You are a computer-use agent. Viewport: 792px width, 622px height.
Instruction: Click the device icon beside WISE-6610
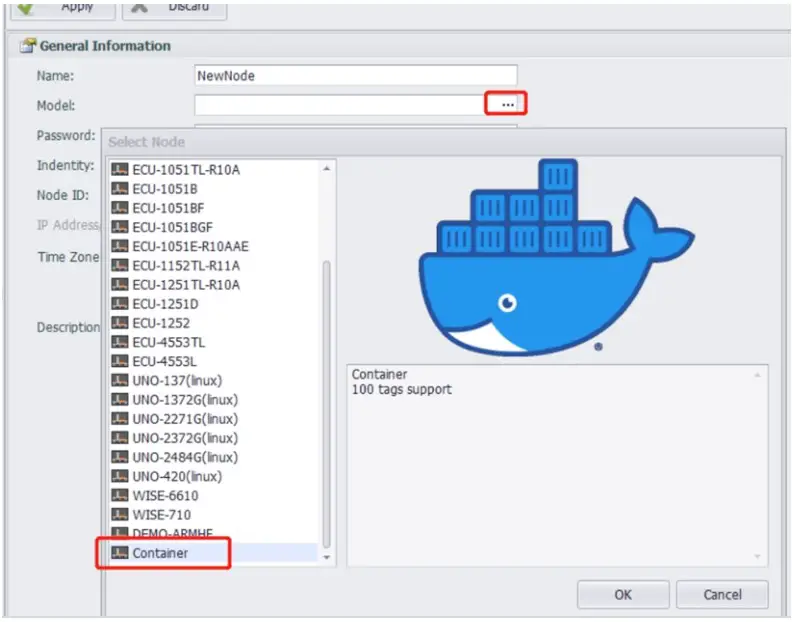tap(120, 495)
